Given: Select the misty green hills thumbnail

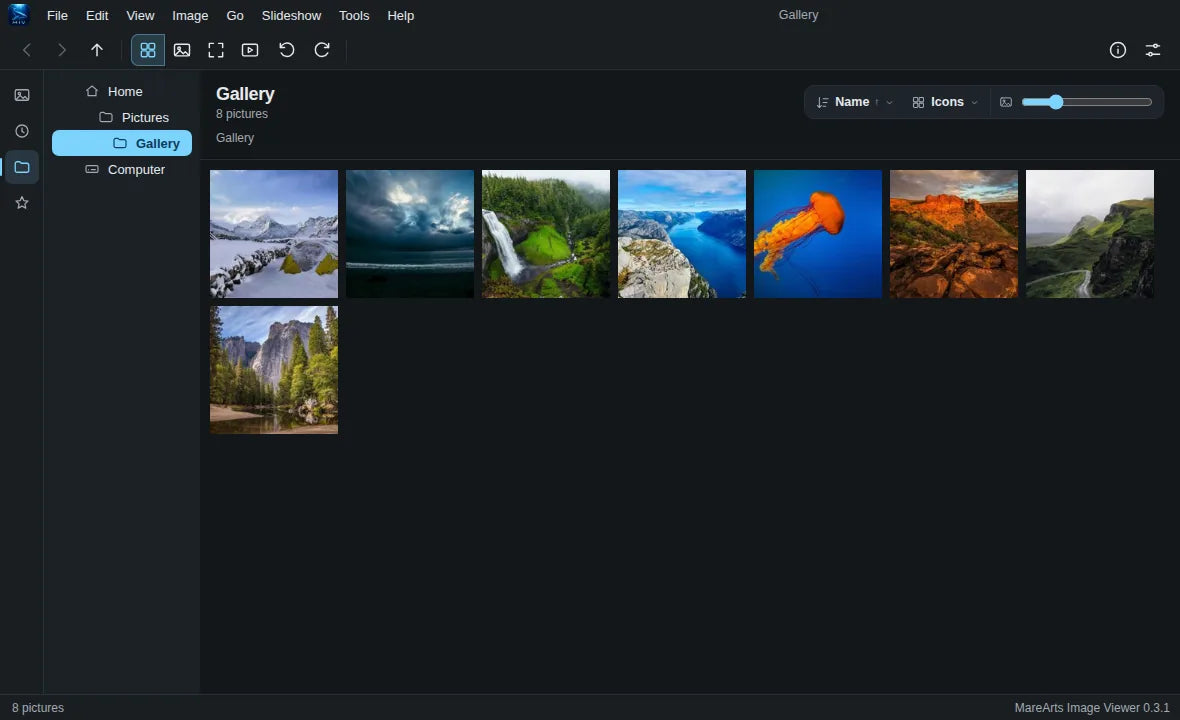Looking at the screenshot, I should point(1090,234).
